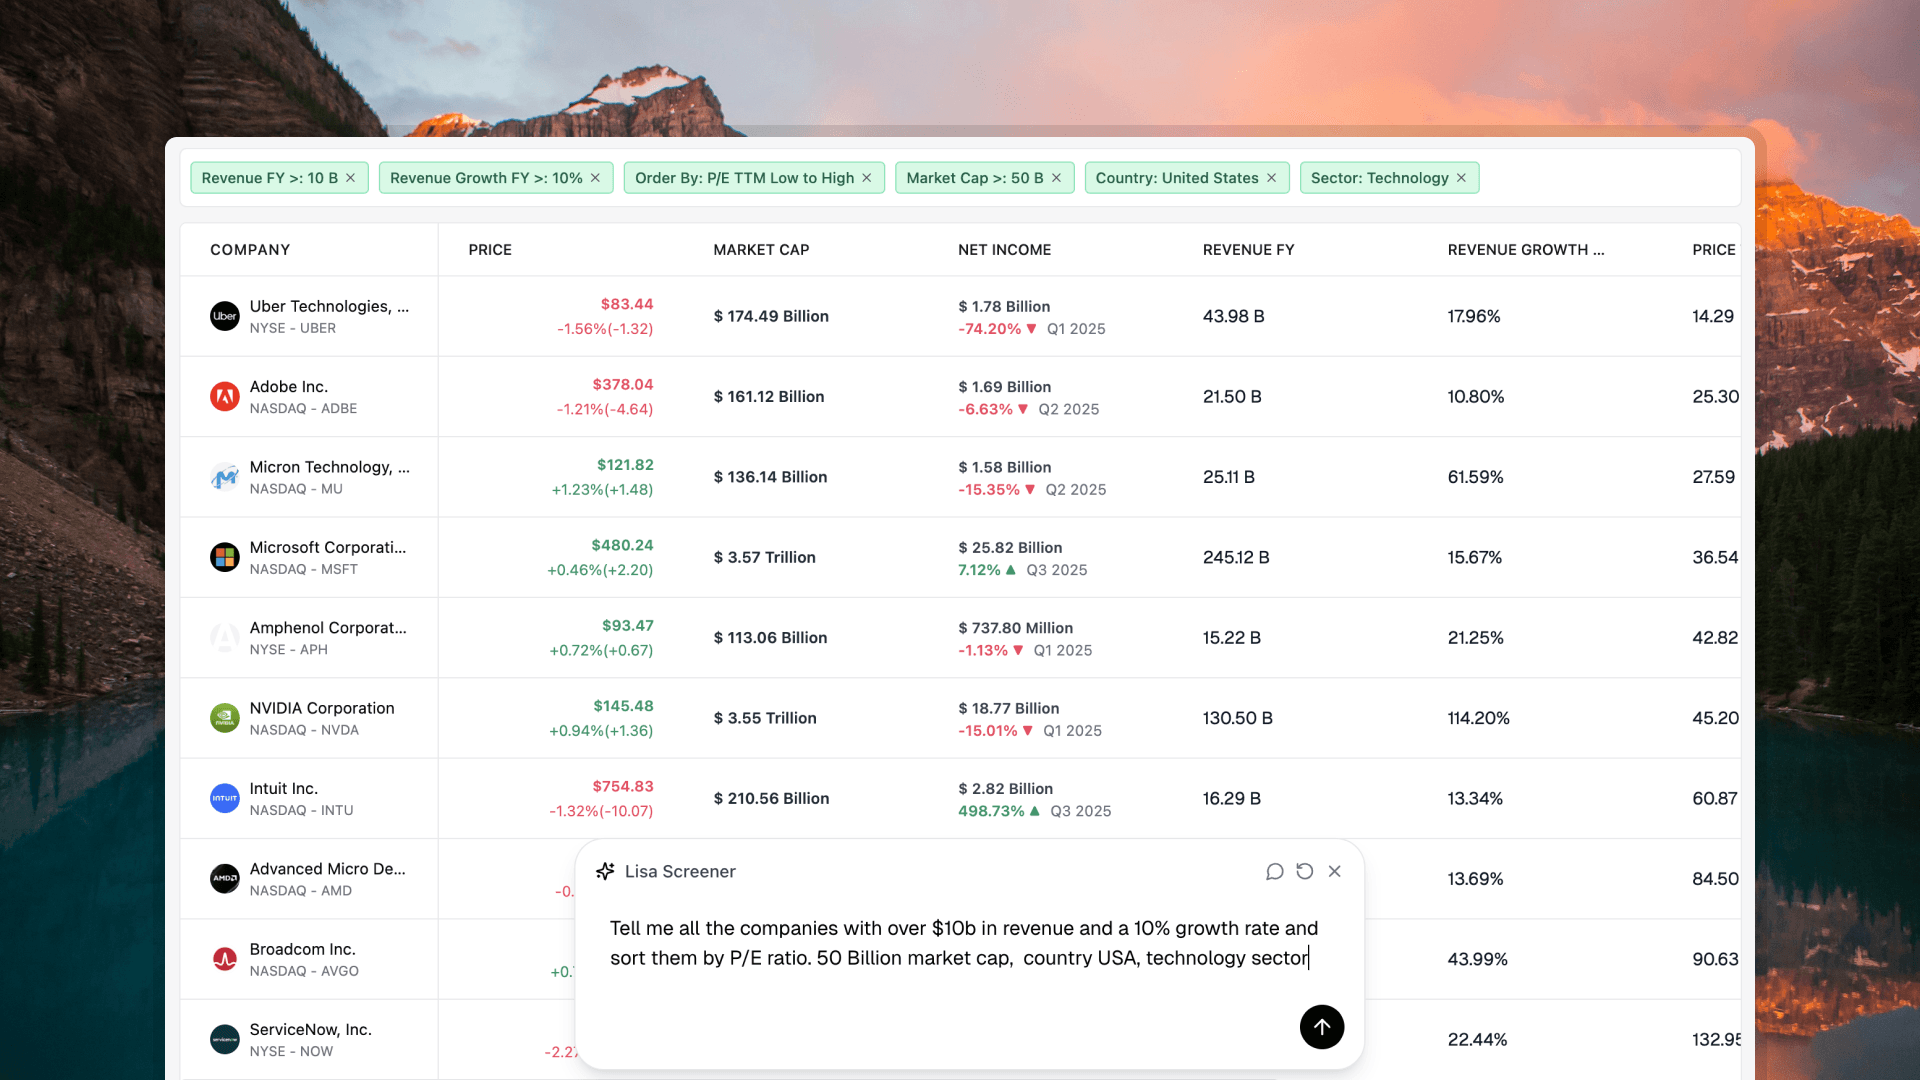
Task: Click Amphenol's 21.25% revenue growth value
Action: click(1476, 637)
